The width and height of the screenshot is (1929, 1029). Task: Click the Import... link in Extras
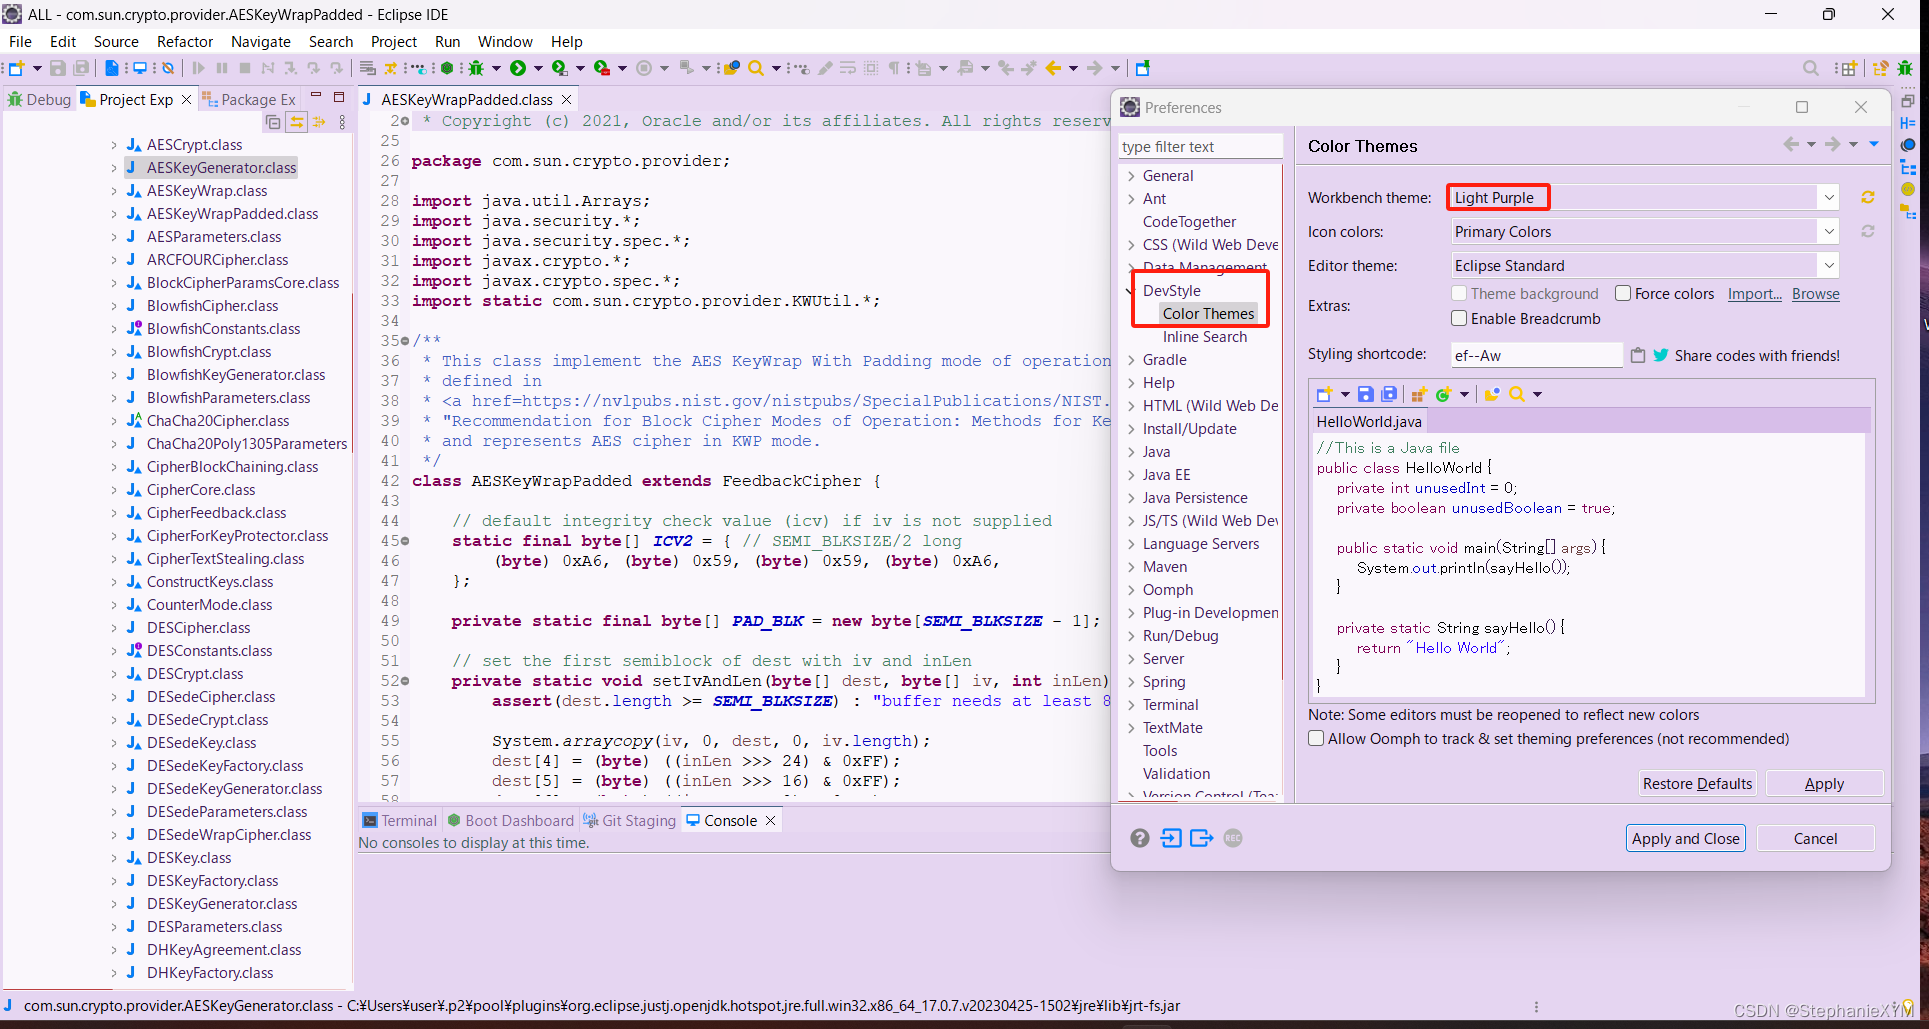[1754, 294]
